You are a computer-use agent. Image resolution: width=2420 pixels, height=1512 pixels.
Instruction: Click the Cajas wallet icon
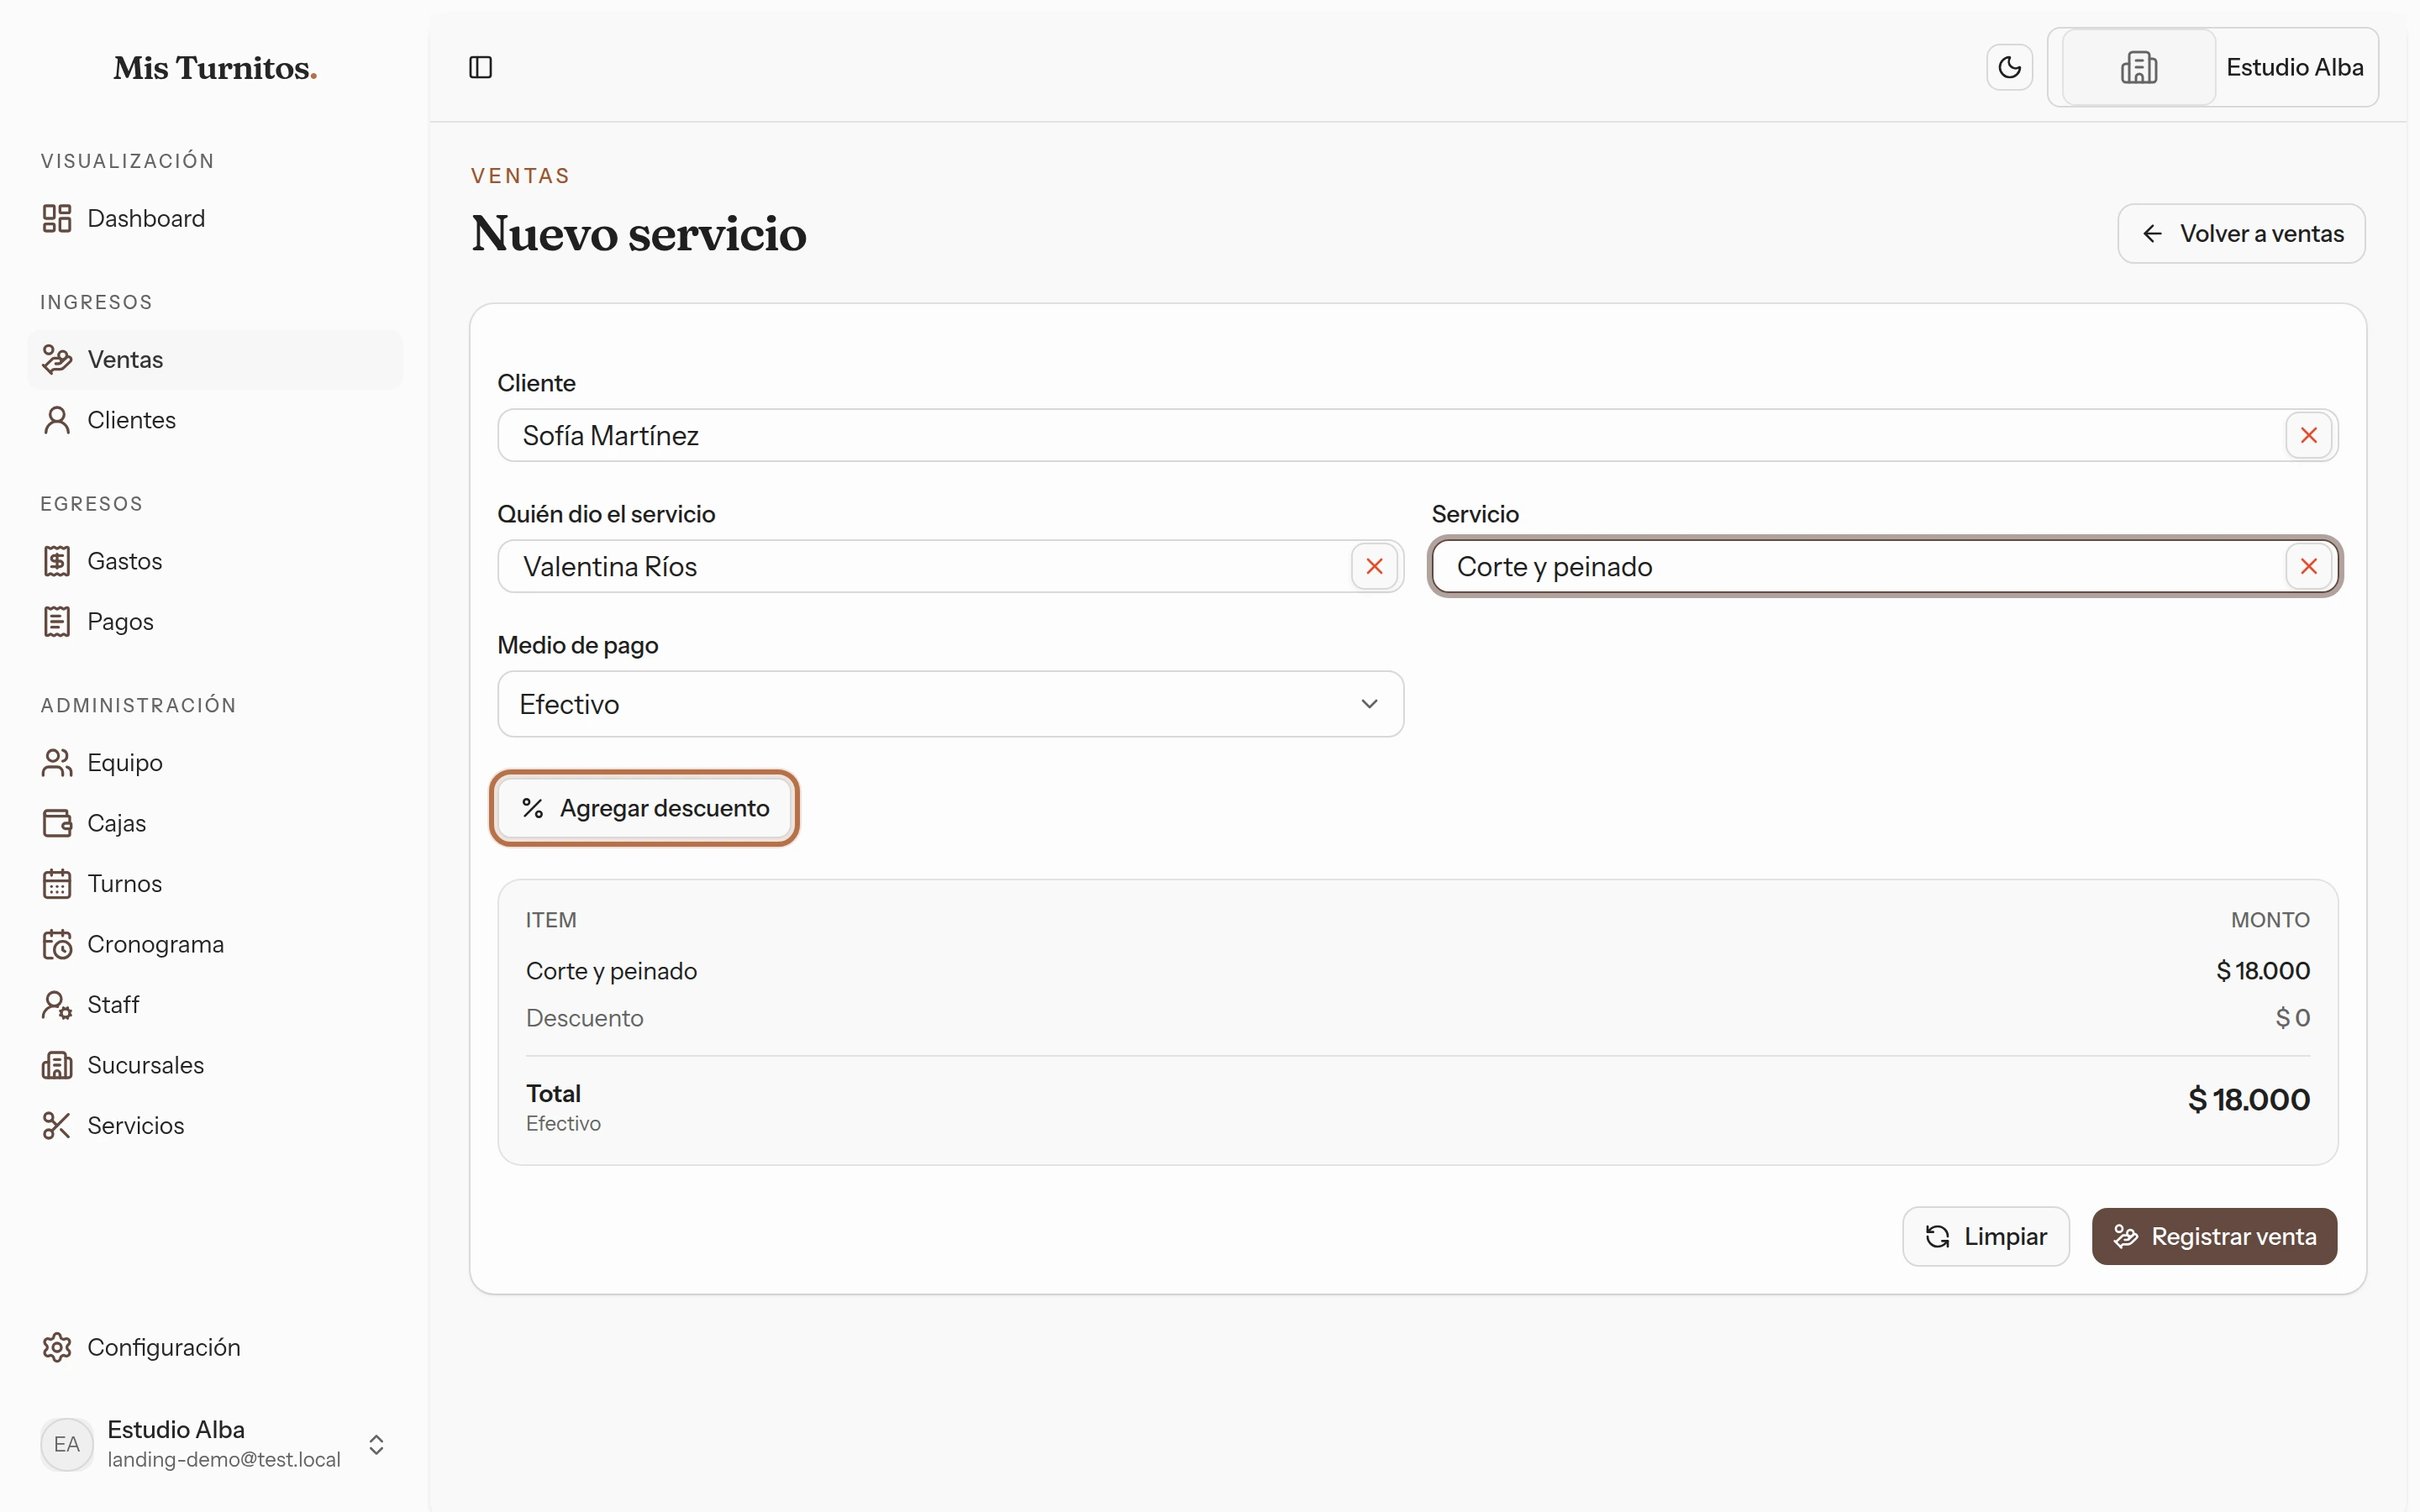(57, 823)
